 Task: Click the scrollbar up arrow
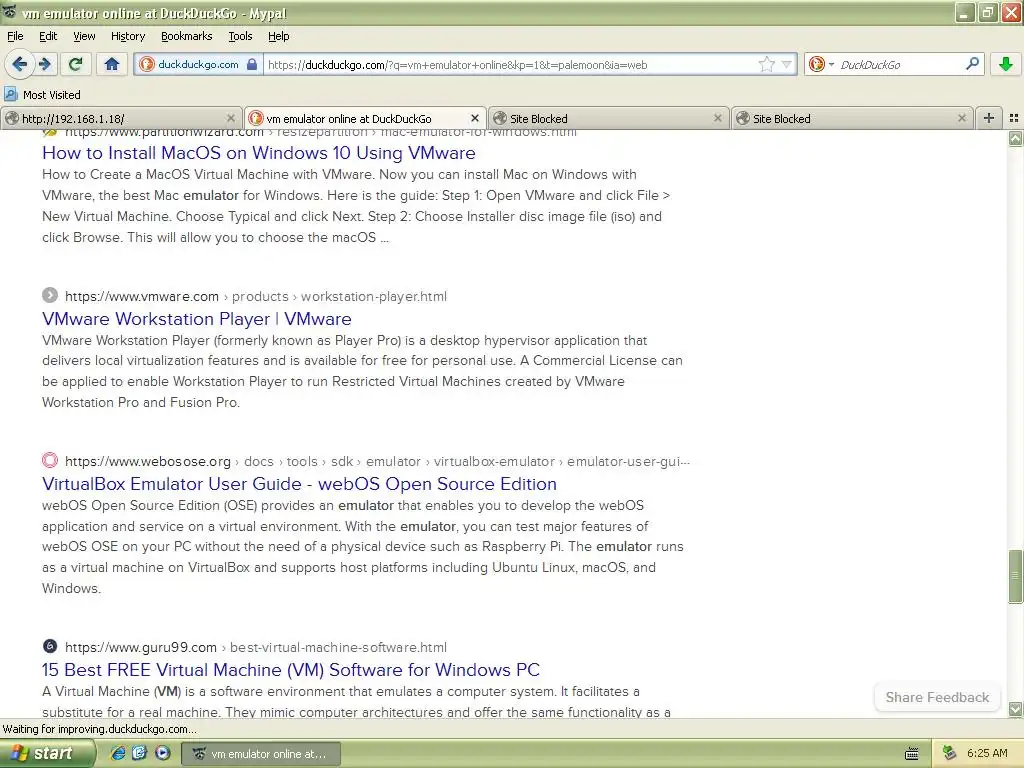[x=1015, y=138]
